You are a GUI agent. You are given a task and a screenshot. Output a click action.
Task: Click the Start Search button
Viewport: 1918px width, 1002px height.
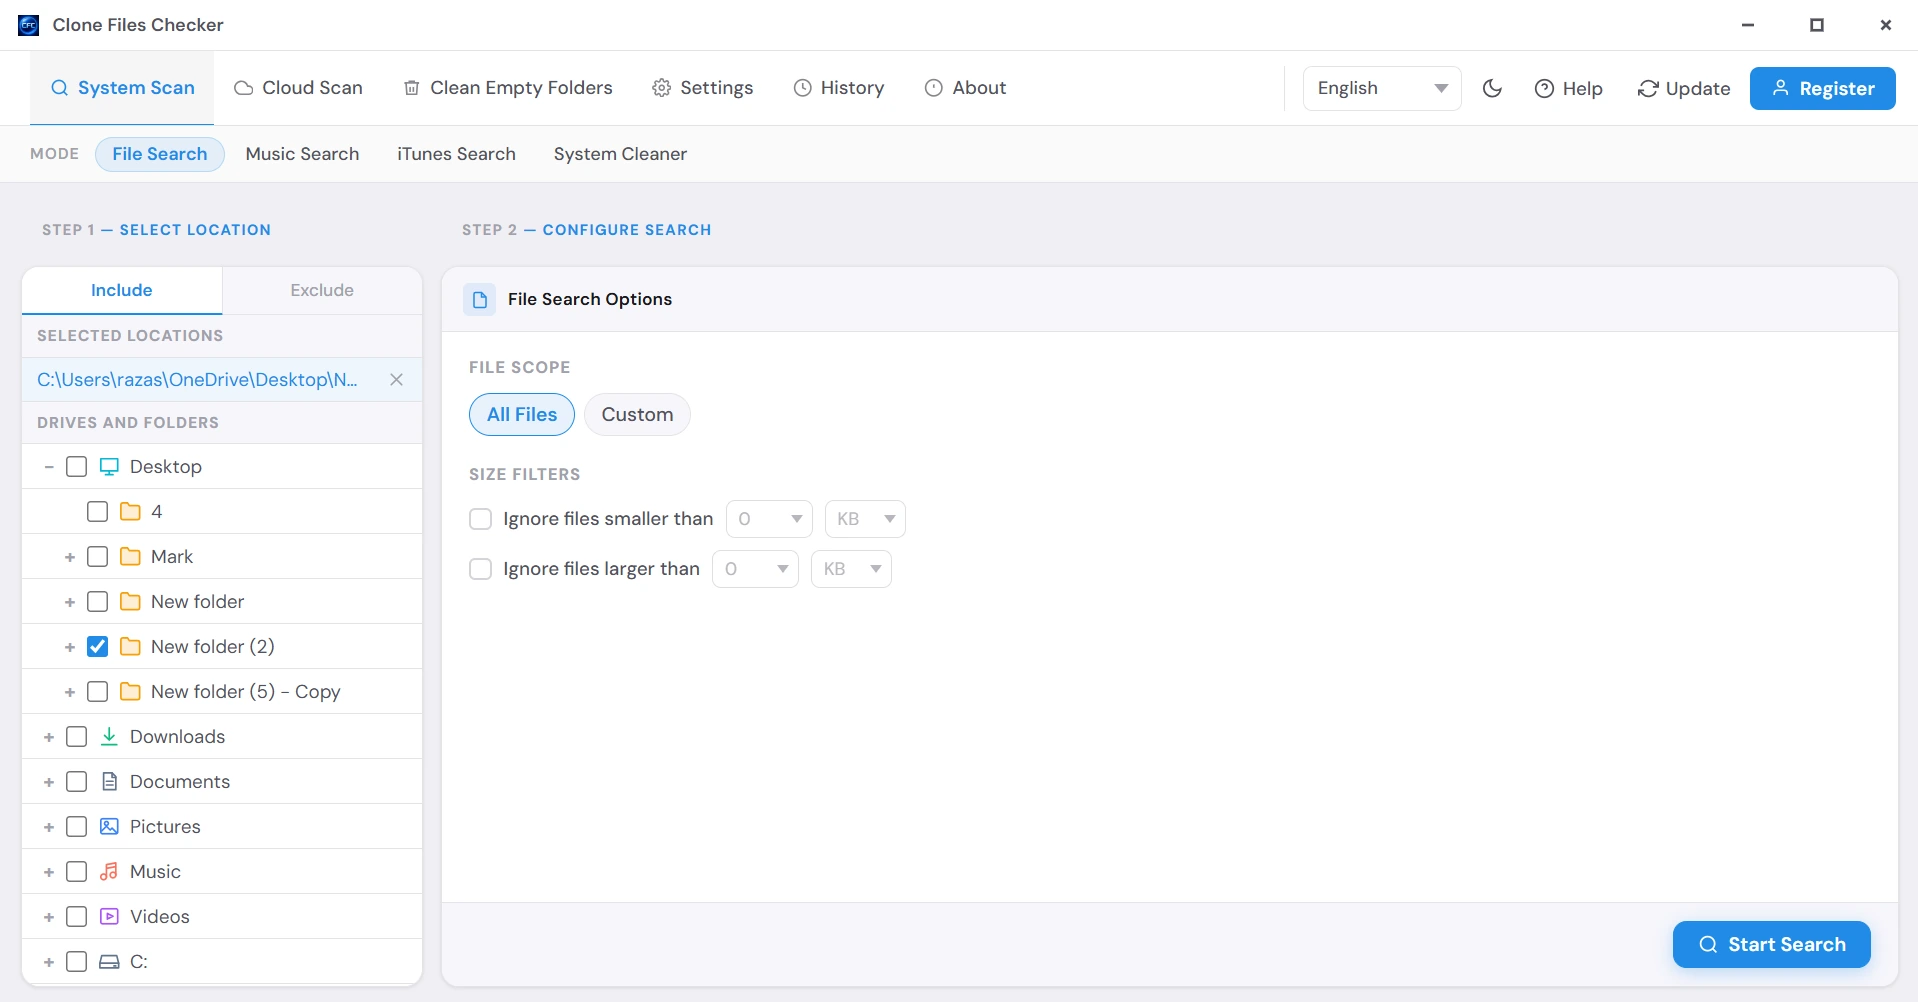coord(1771,944)
